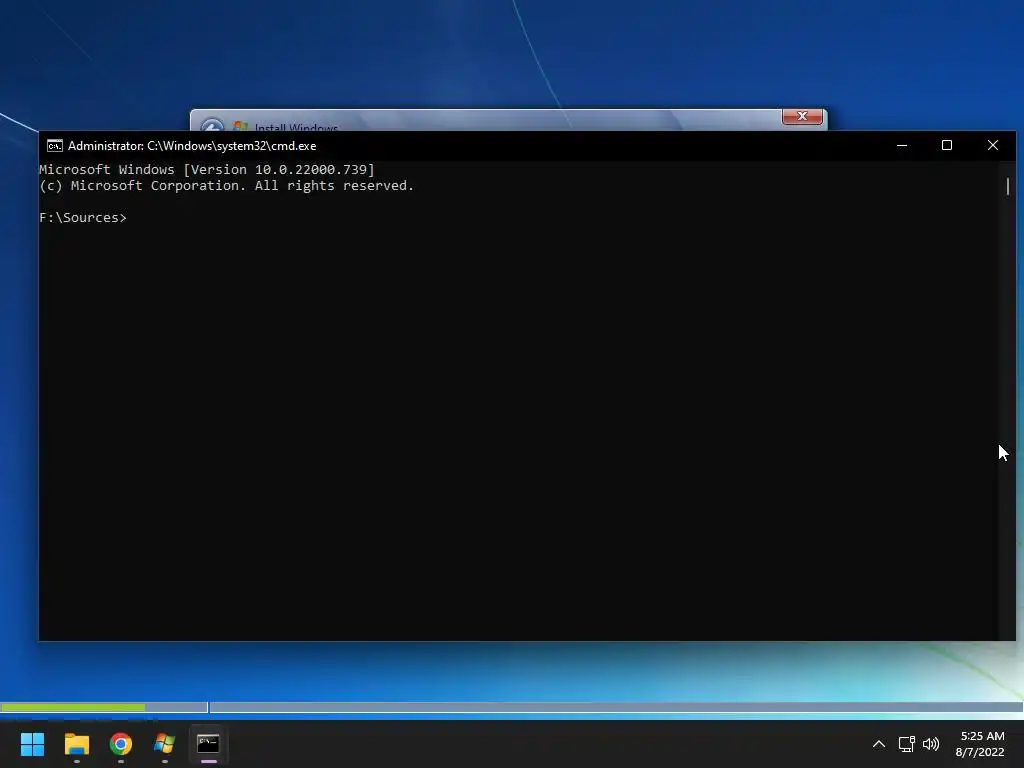Select the Command Prompt taskbar icon
Screen dimensions: 1024x768
click(208, 744)
